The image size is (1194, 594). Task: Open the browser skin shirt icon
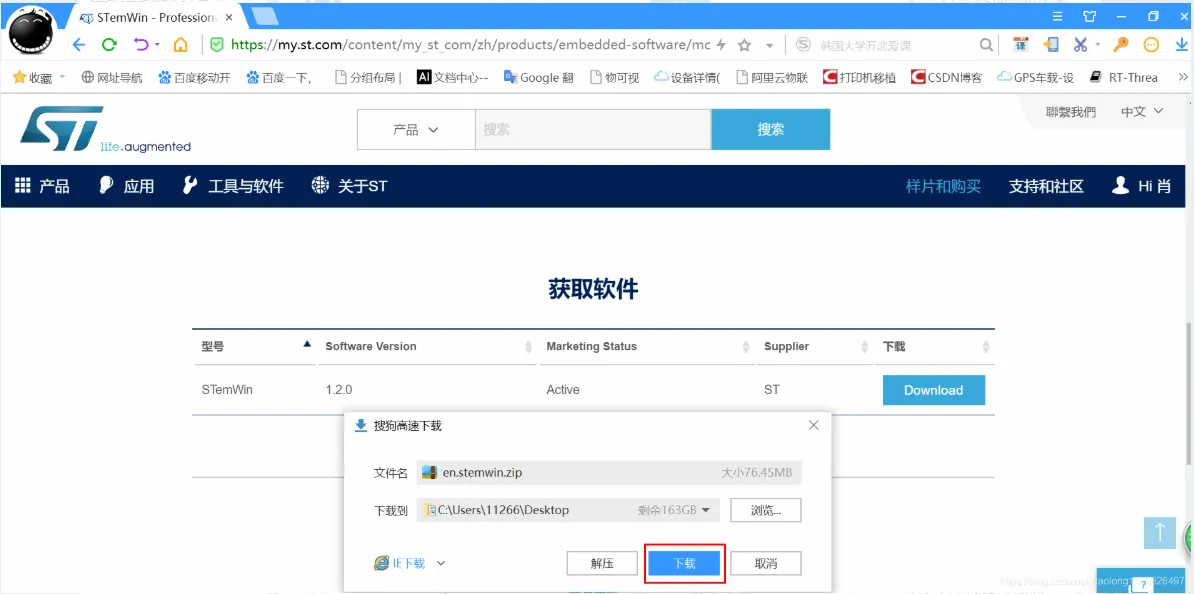tap(1089, 16)
